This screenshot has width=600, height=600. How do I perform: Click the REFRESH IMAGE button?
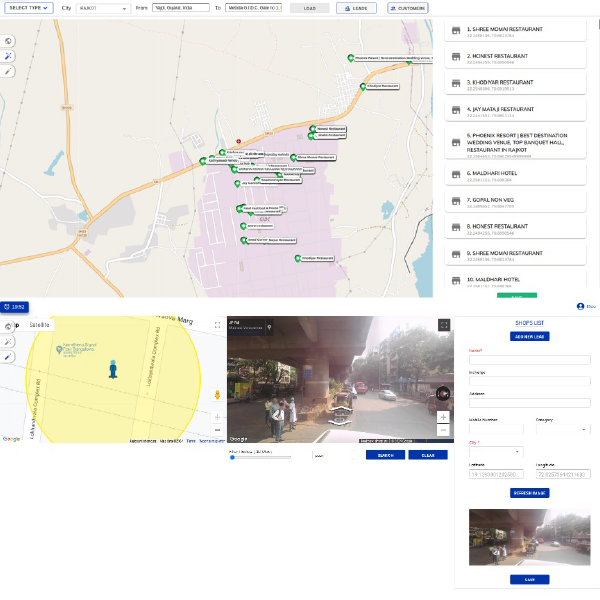coord(529,493)
